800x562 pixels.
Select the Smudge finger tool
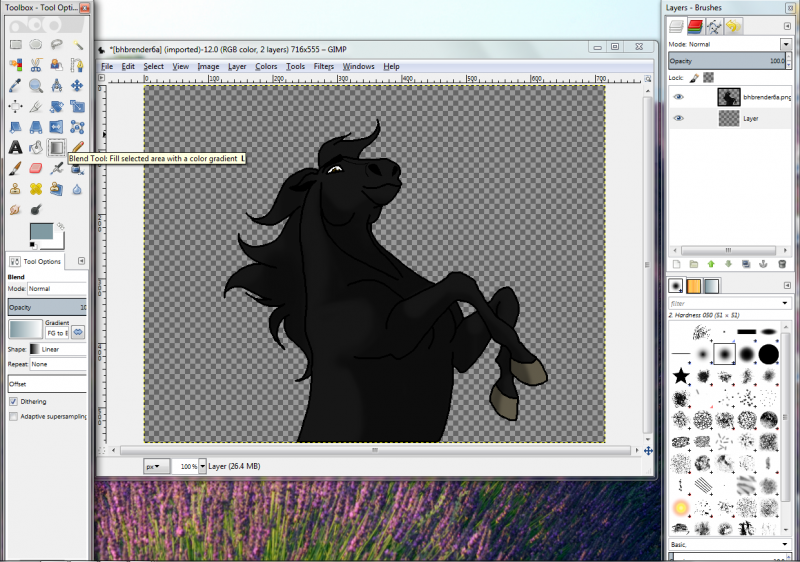pos(16,210)
